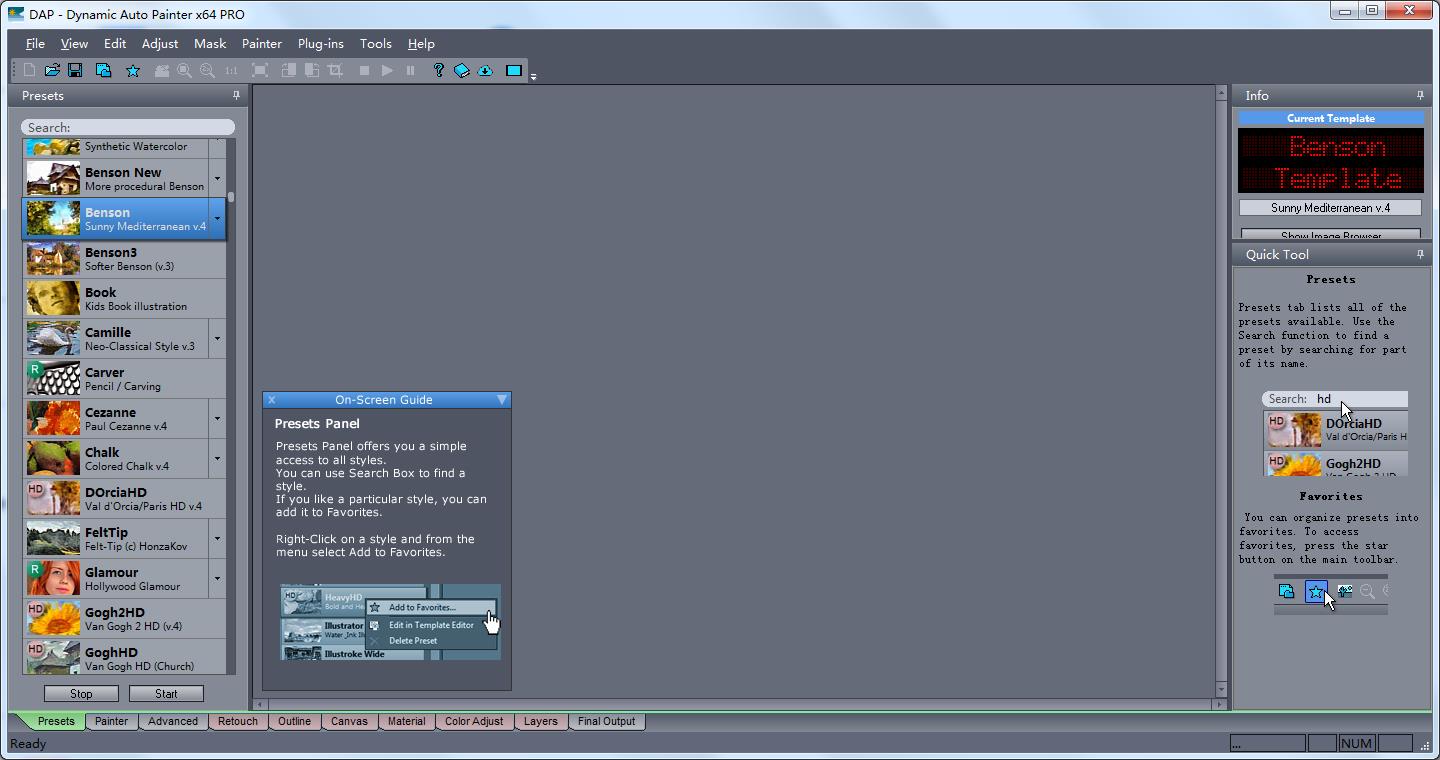Screen dimensions: 1440x760
Task: Switch to the Canvas tab
Action: (349, 721)
